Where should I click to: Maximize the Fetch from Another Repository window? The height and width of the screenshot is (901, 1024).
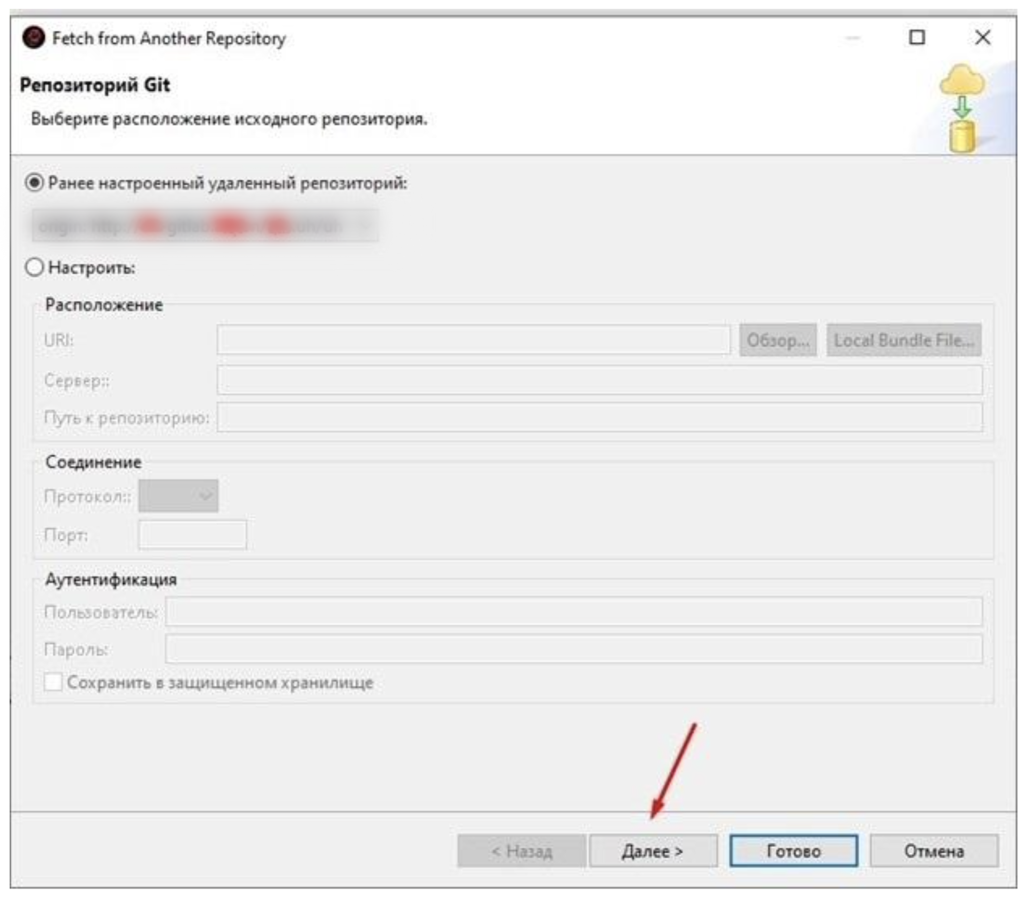pyautogui.click(x=917, y=38)
